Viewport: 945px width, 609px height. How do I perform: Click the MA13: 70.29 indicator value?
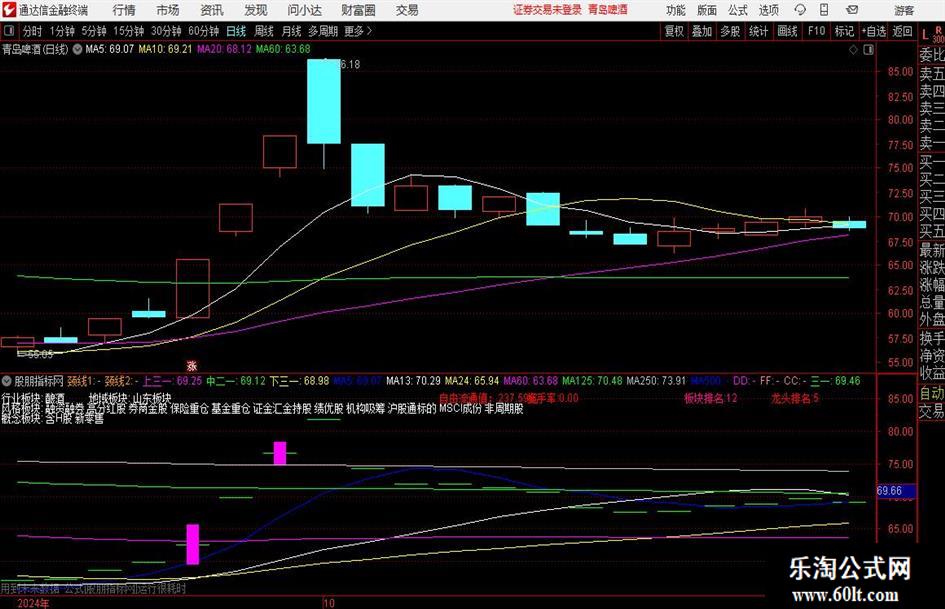(413, 380)
